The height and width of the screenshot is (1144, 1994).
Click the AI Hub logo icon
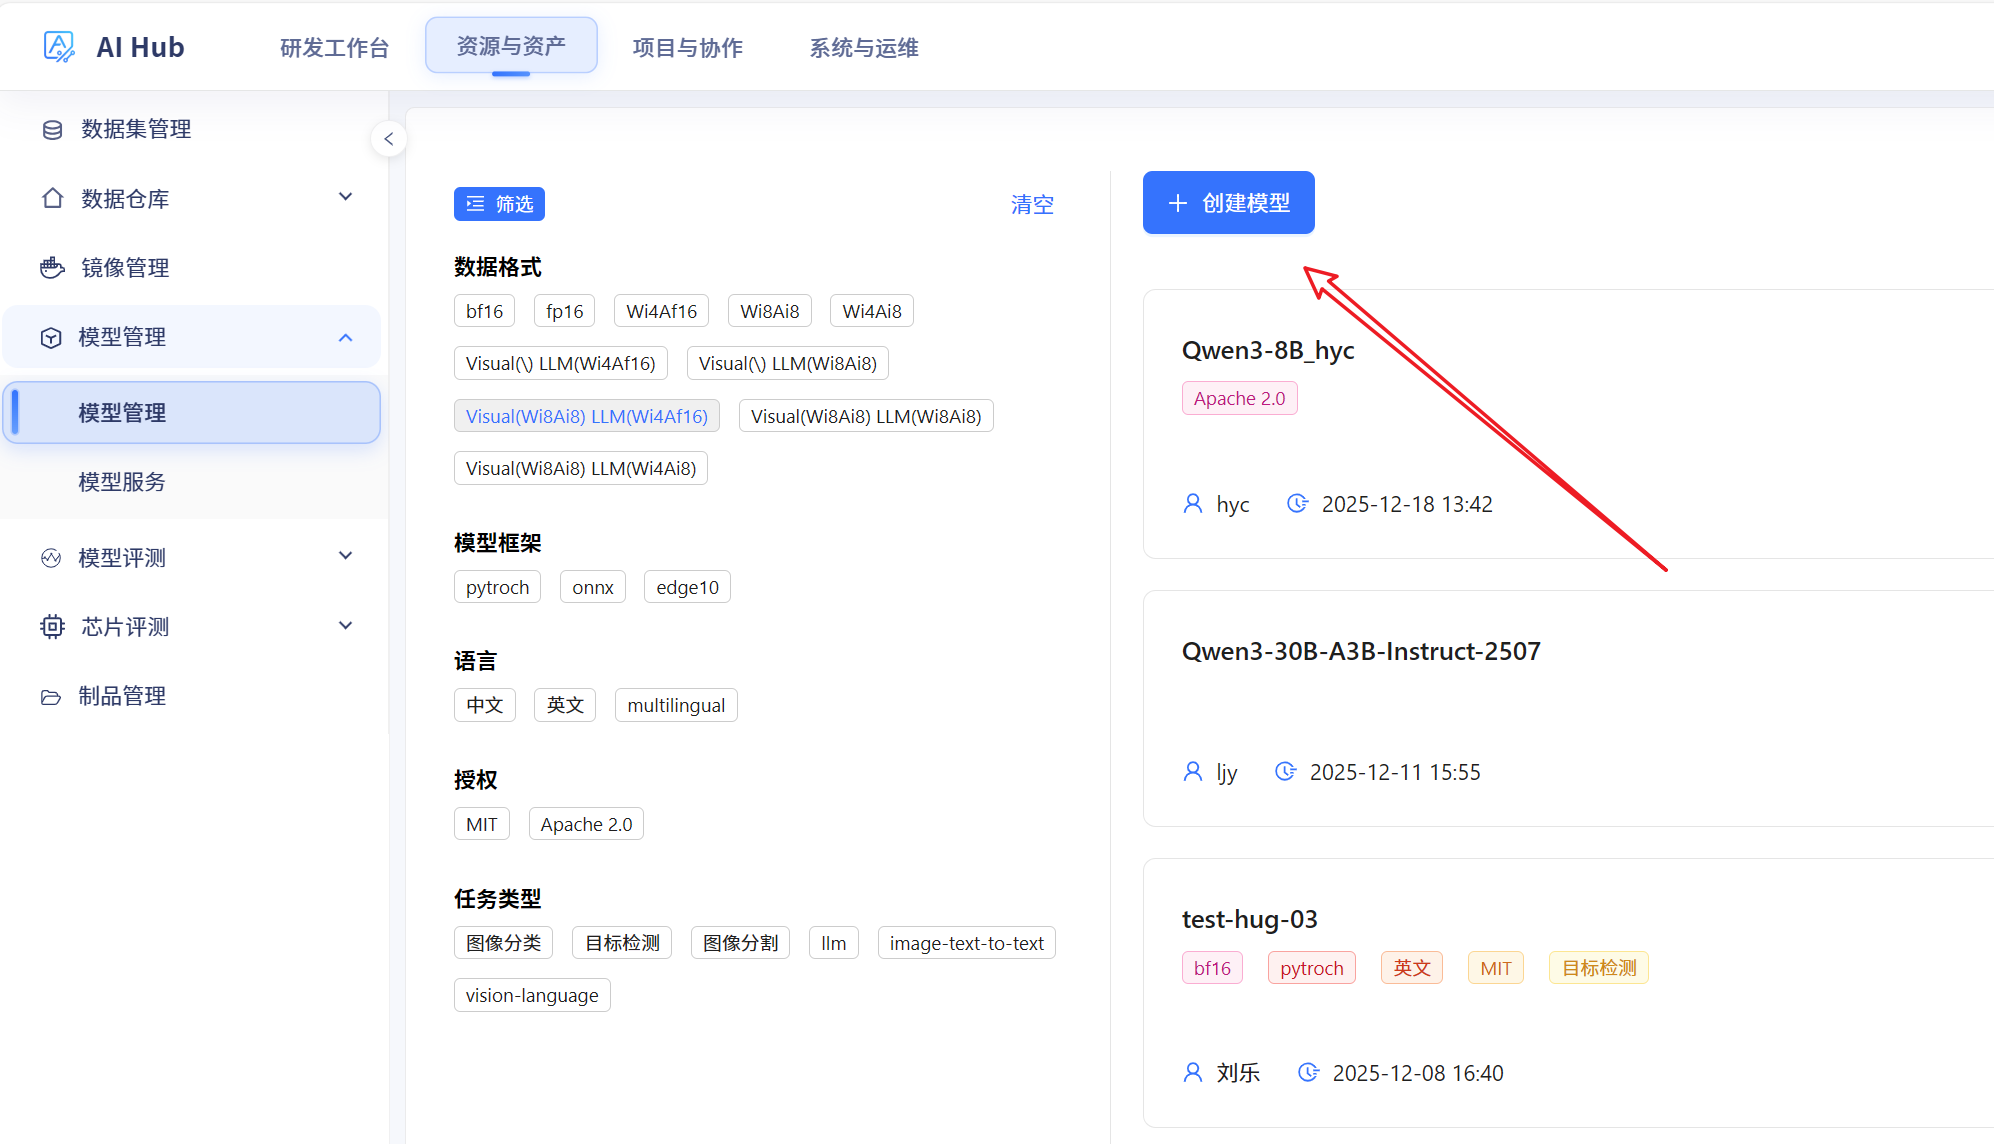[59, 46]
